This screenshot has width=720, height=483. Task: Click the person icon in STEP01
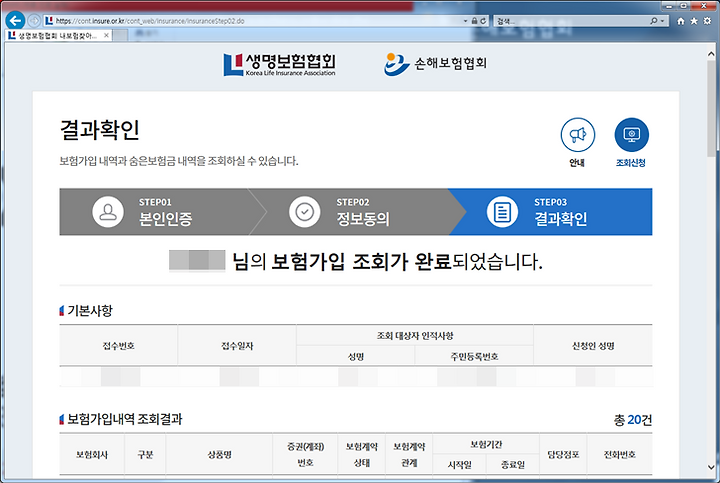108,212
